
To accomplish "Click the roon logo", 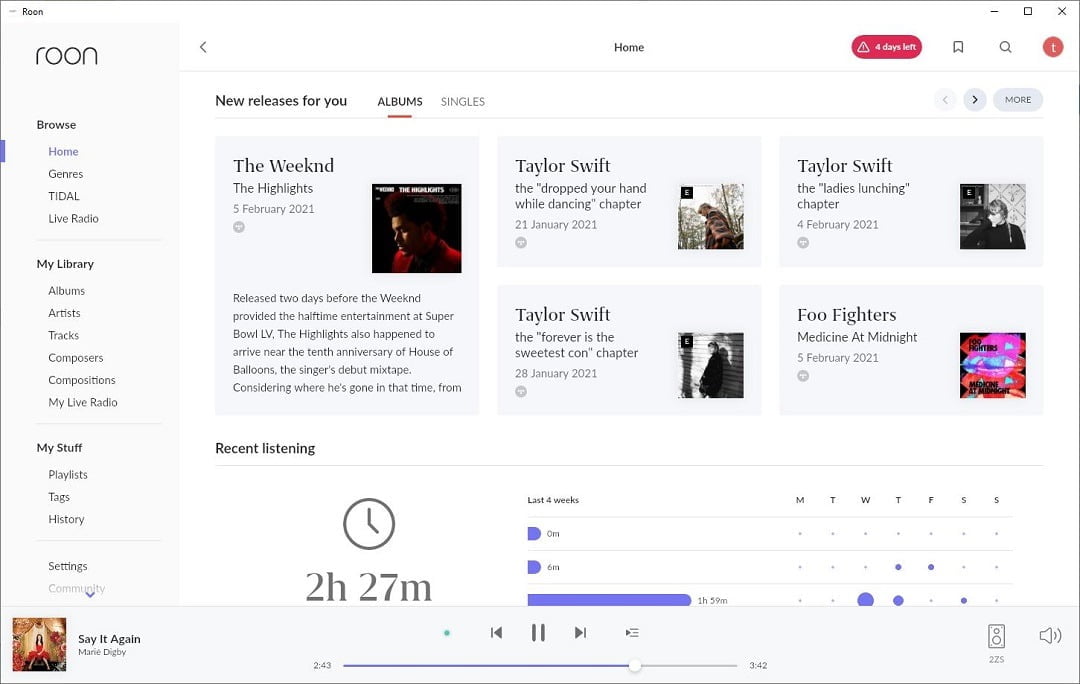I will pyautogui.click(x=66, y=55).
